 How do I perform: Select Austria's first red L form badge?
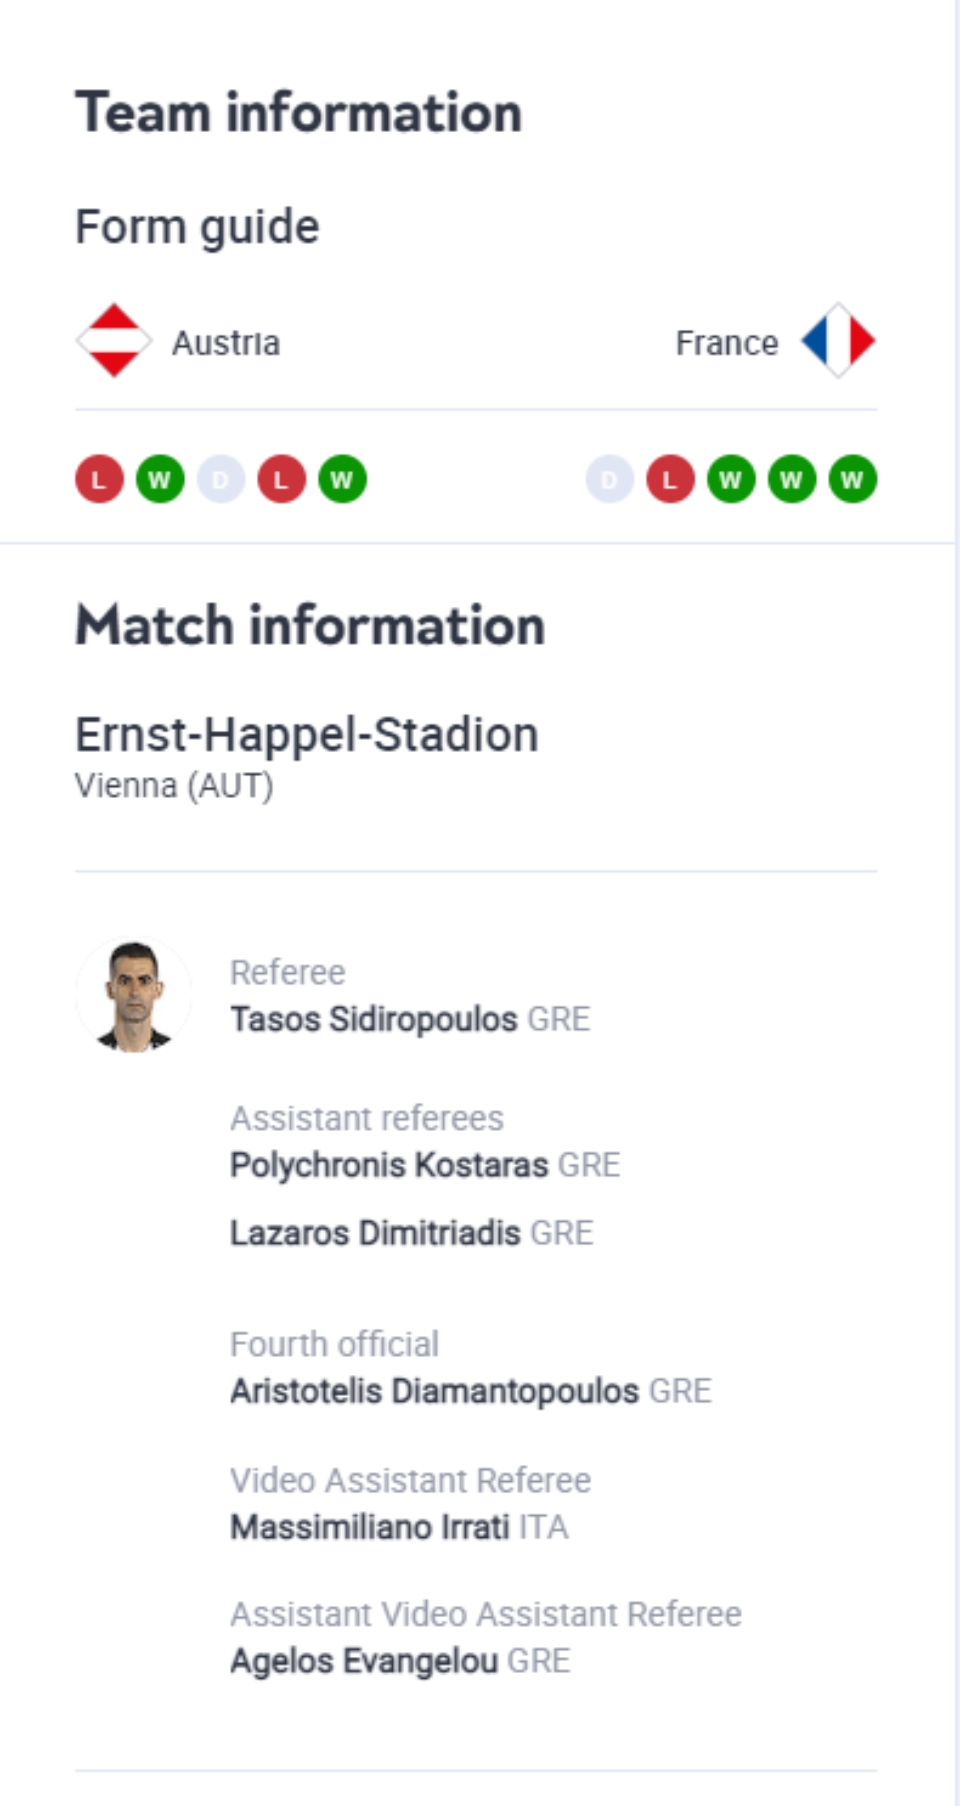pyautogui.click(x=99, y=480)
